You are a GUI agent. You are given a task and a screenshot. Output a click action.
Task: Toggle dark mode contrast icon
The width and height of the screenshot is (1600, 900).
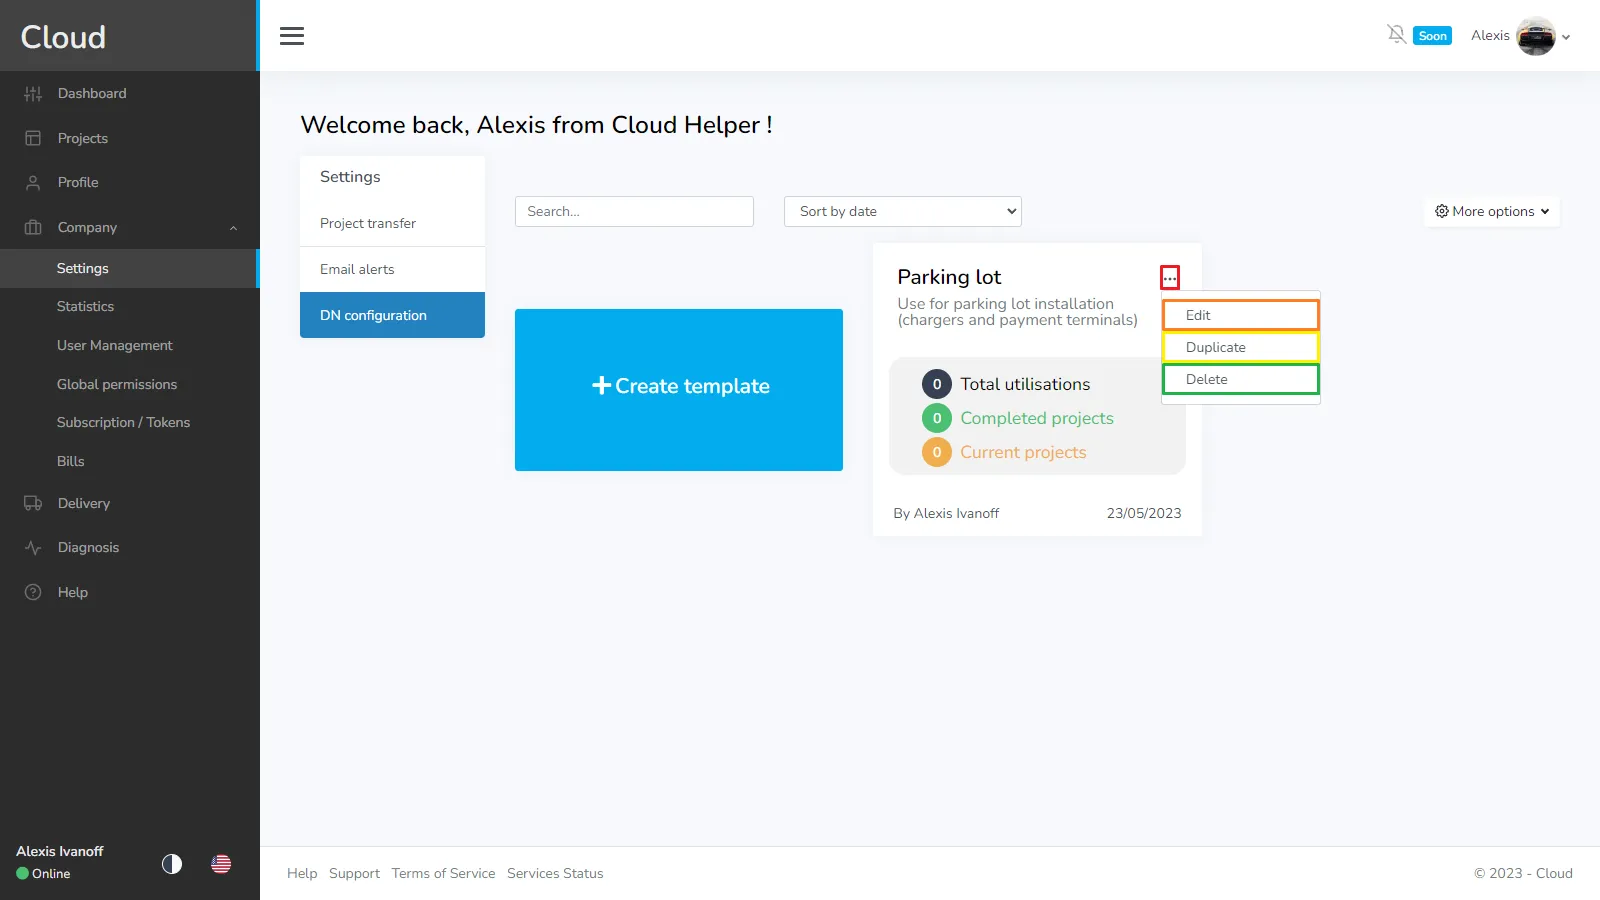click(x=172, y=864)
